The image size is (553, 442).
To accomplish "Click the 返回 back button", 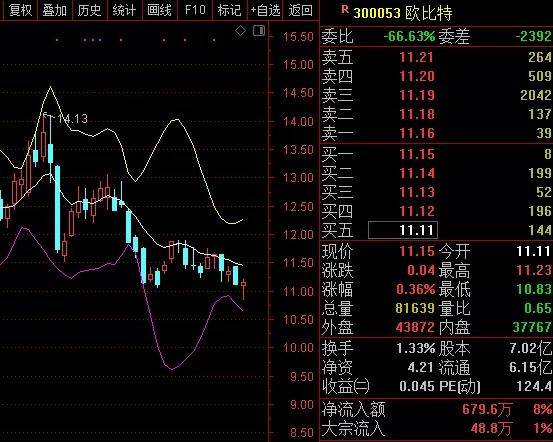I will 300,10.
